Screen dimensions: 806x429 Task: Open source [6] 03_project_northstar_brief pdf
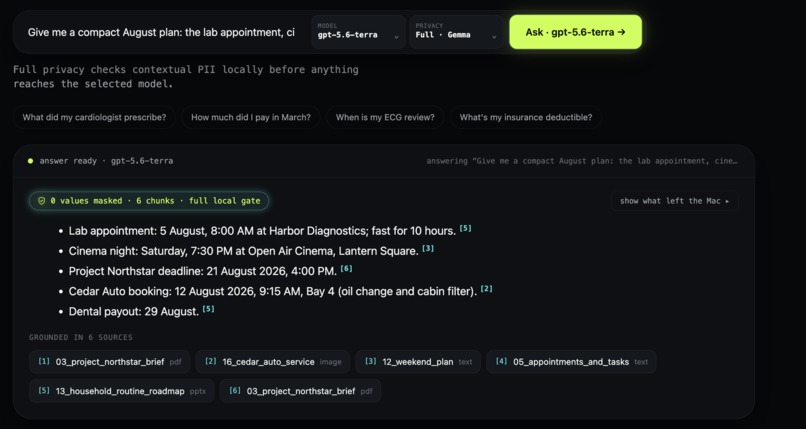[300, 391]
